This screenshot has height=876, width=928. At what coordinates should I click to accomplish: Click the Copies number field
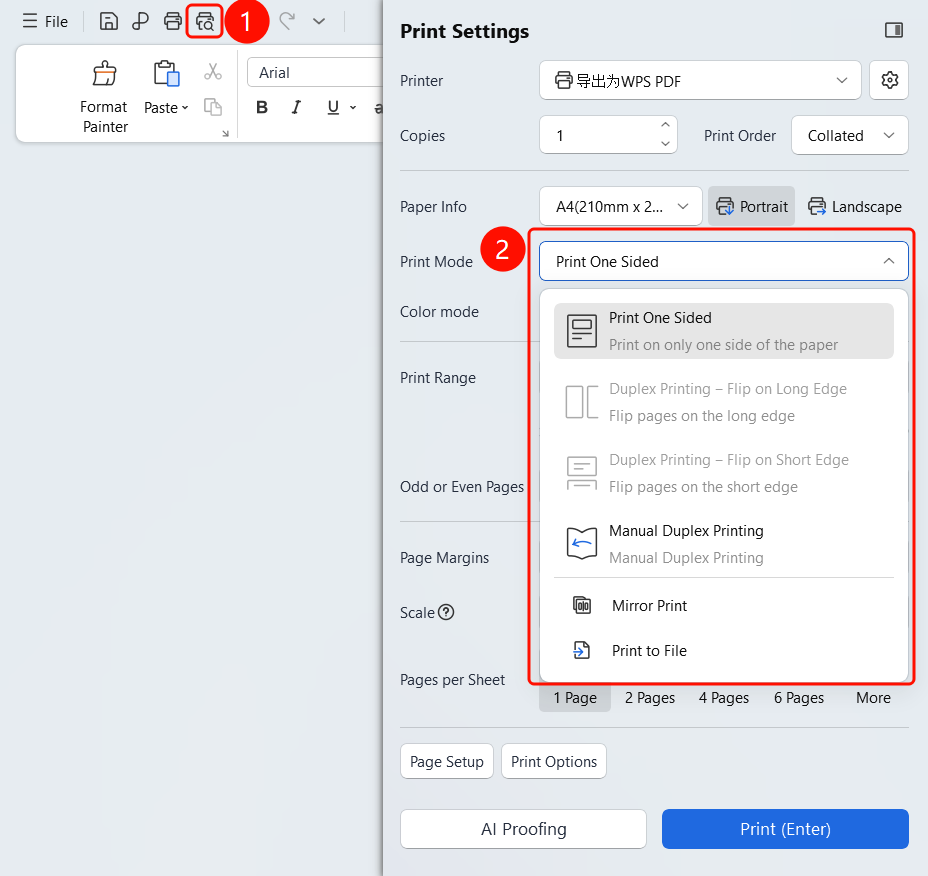tap(608, 136)
